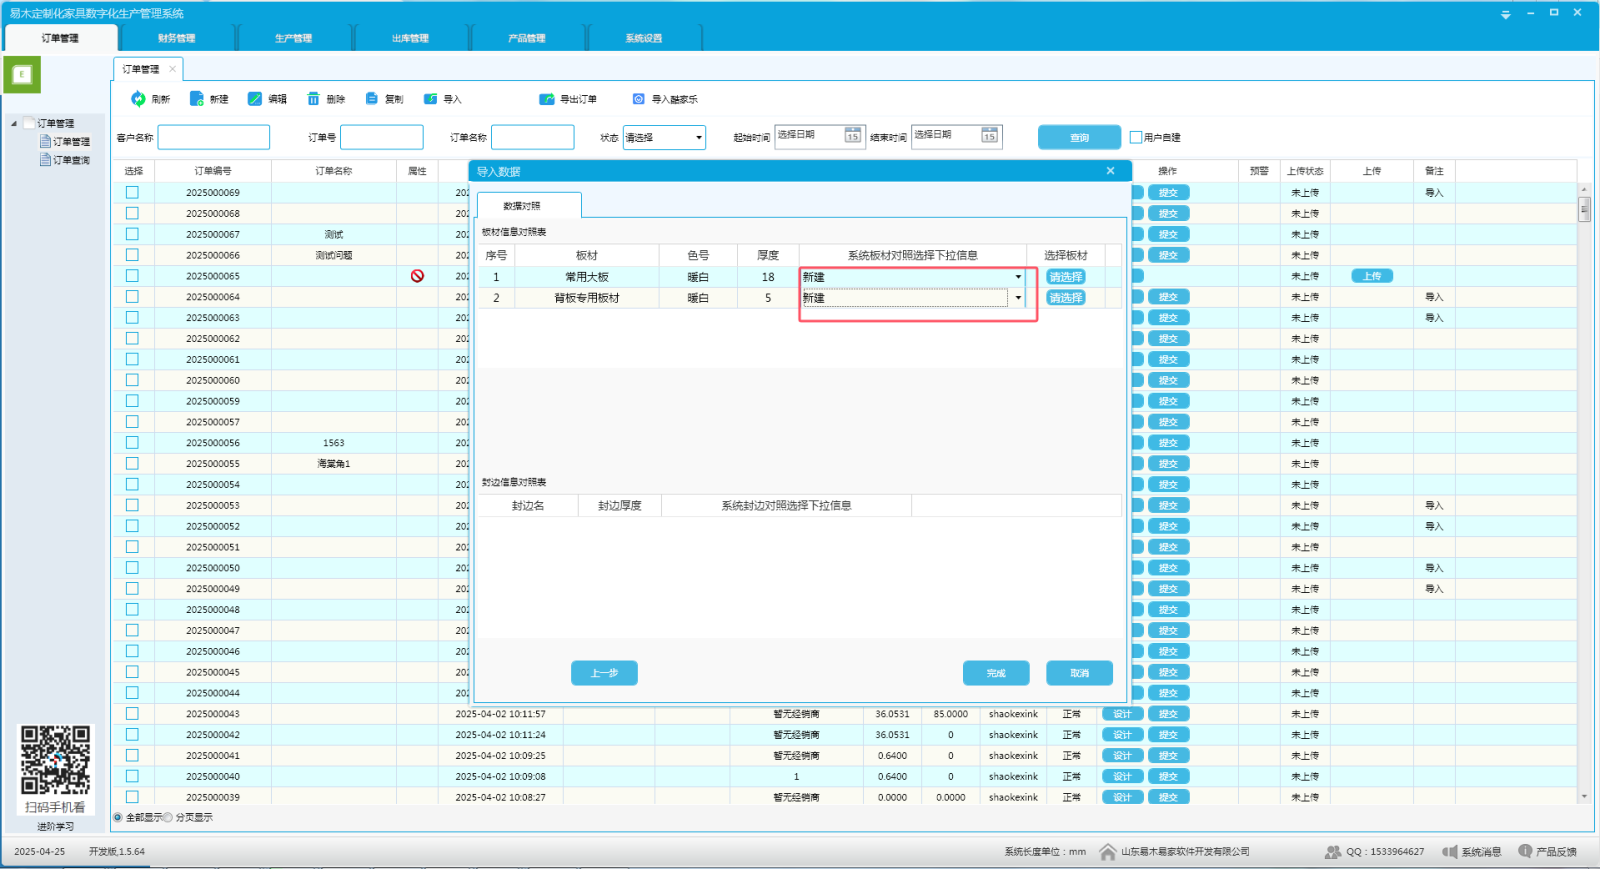
Task: Click red prohibited icon in order 2025000065 row
Action: tap(417, 276)
